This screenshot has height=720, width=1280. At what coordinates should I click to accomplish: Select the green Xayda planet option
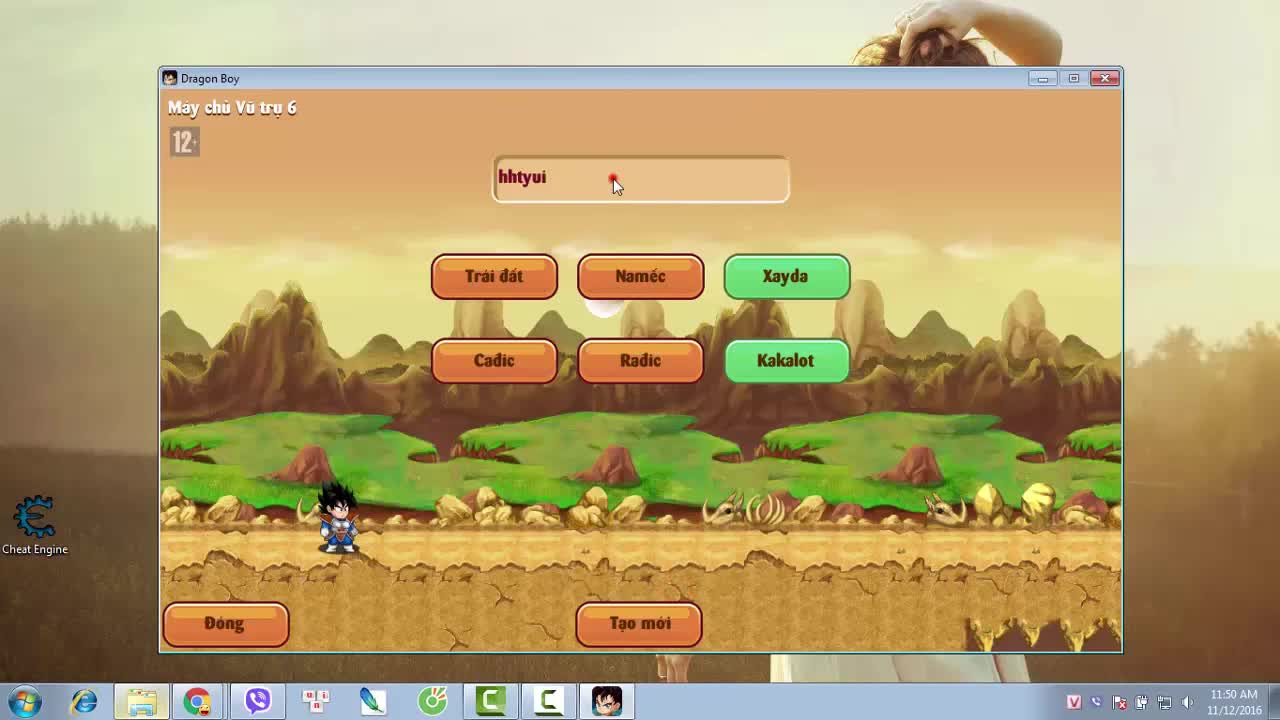(786, 277)
